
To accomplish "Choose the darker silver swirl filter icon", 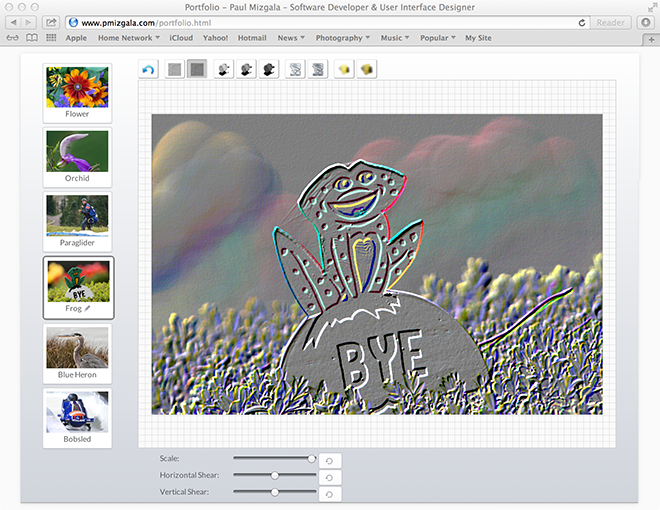I will [318, 69].
